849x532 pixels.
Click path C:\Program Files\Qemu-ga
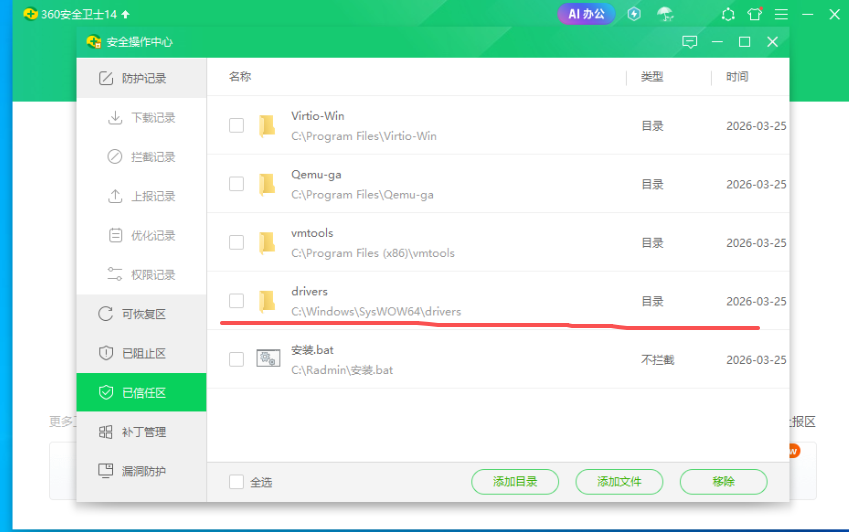tap(362, 195)
